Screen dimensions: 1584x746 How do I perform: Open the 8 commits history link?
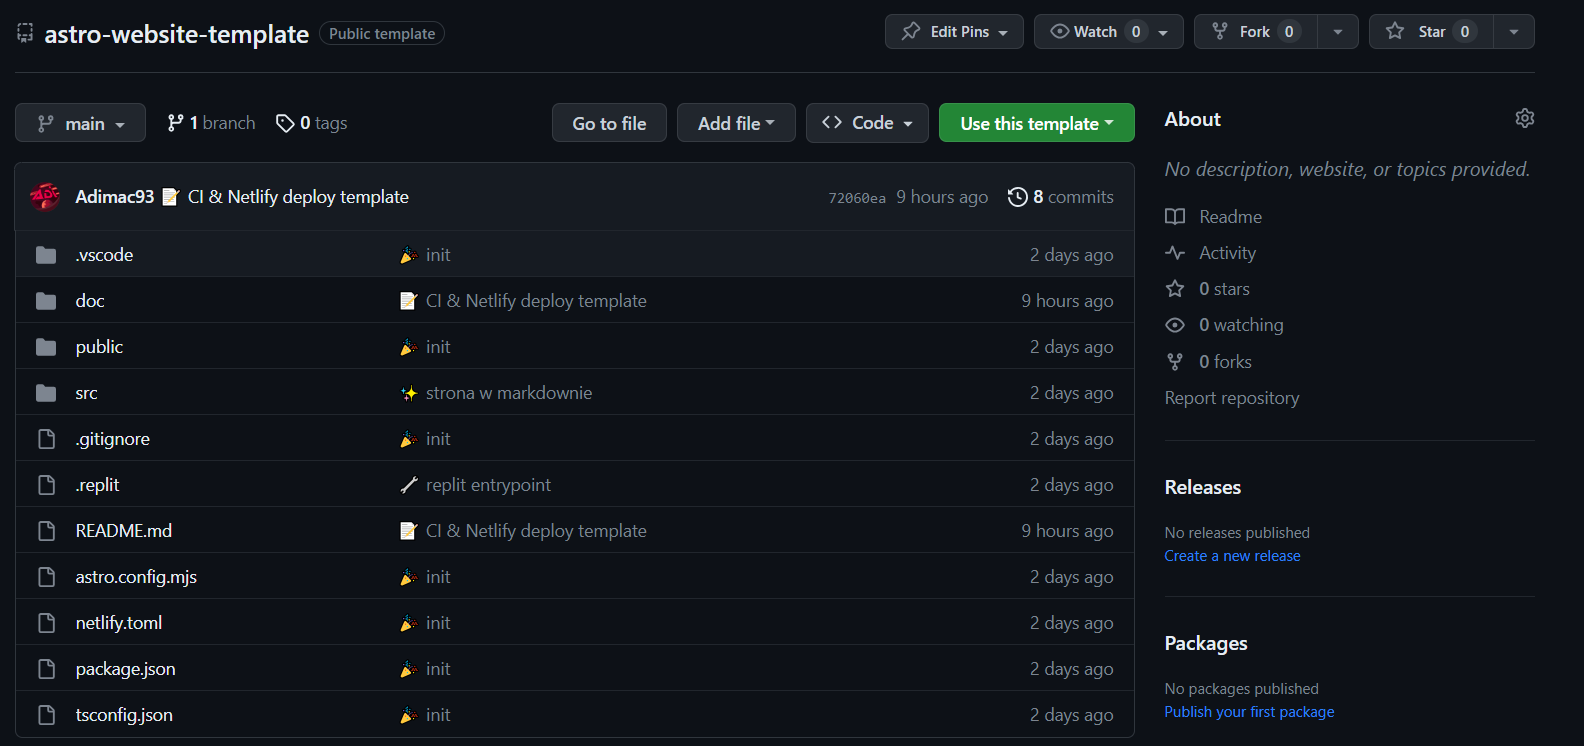point(1061,197)
